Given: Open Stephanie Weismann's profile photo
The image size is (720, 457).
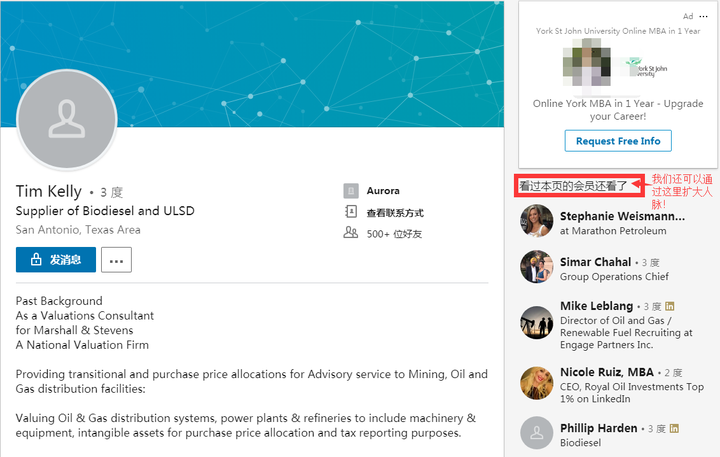Looking at the screenshot, I should 536,221.
